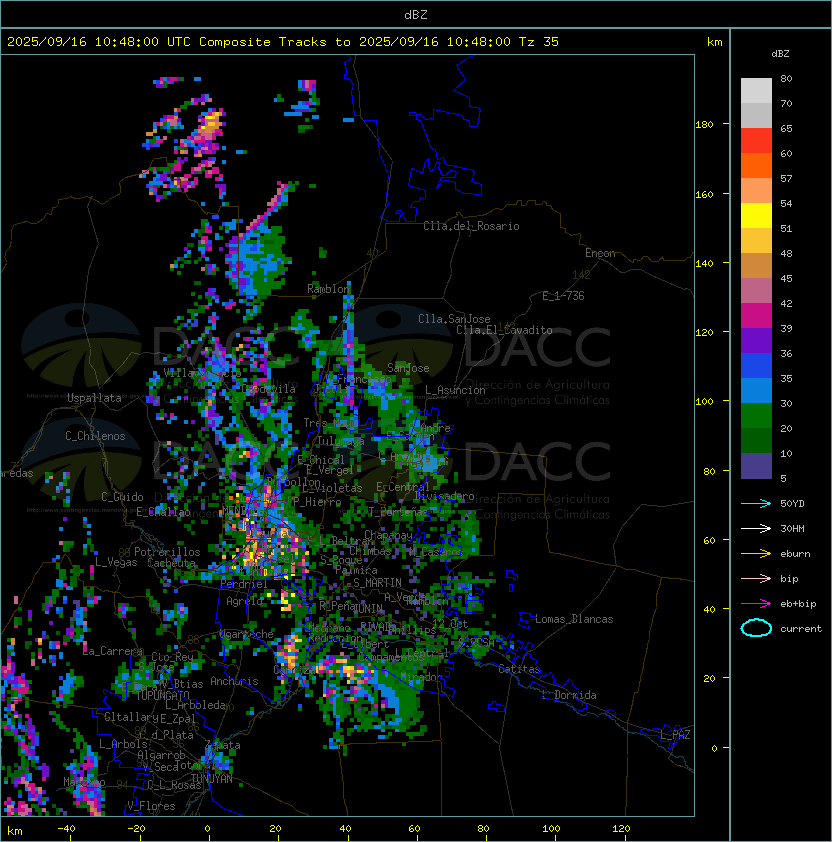Pick the slate purple 5-10 dBZ swatch
The height and width of the screenshot is (842, 832).
click(756, 466)
